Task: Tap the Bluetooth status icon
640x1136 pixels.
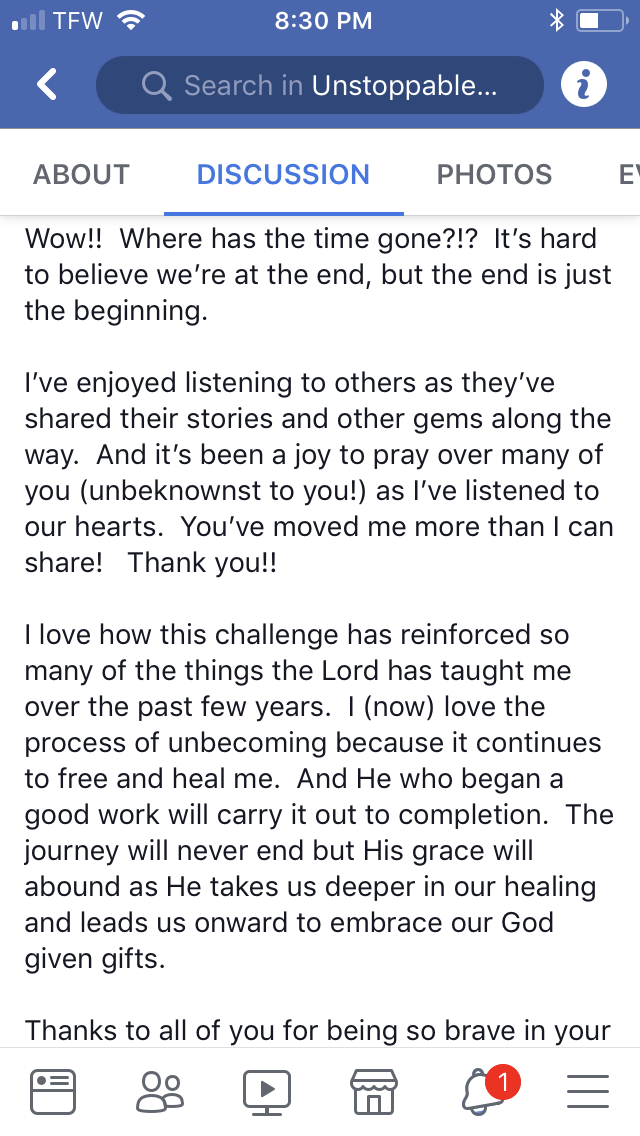Action: point(557,20)
